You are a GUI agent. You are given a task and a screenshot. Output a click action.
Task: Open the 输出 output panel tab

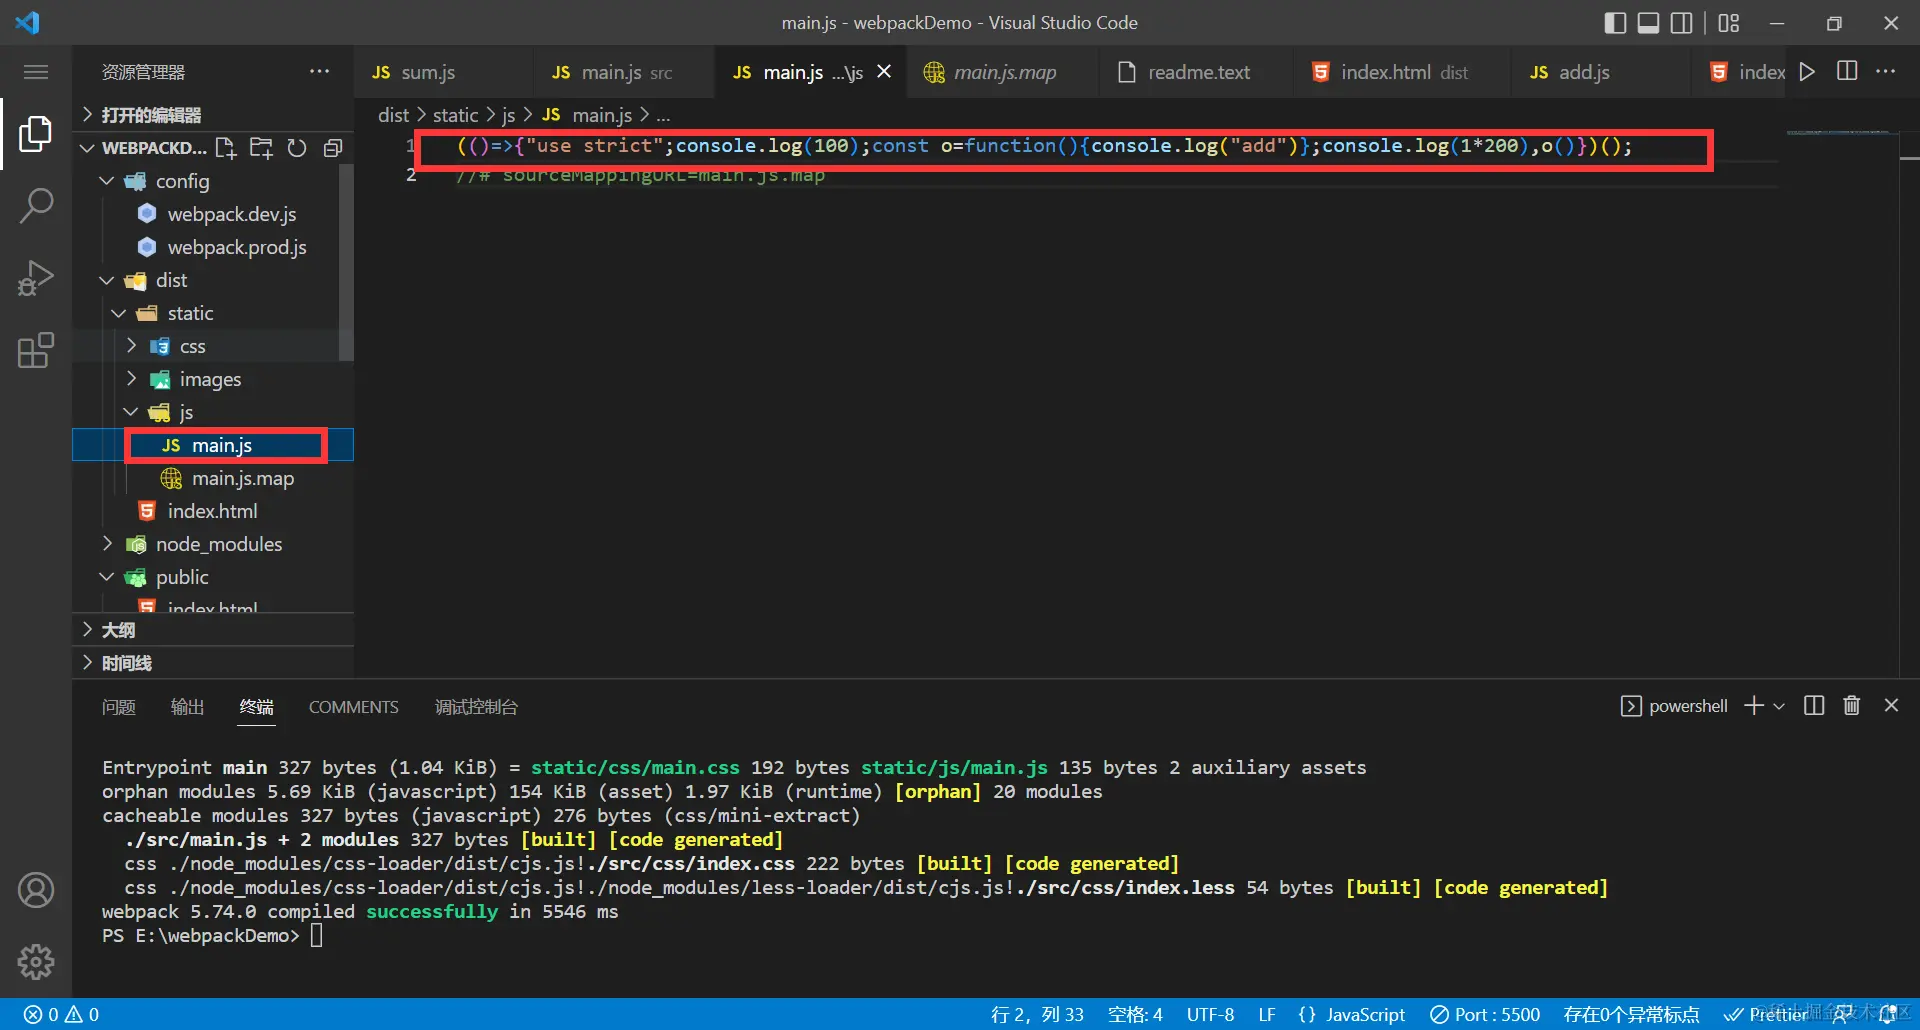188,707
